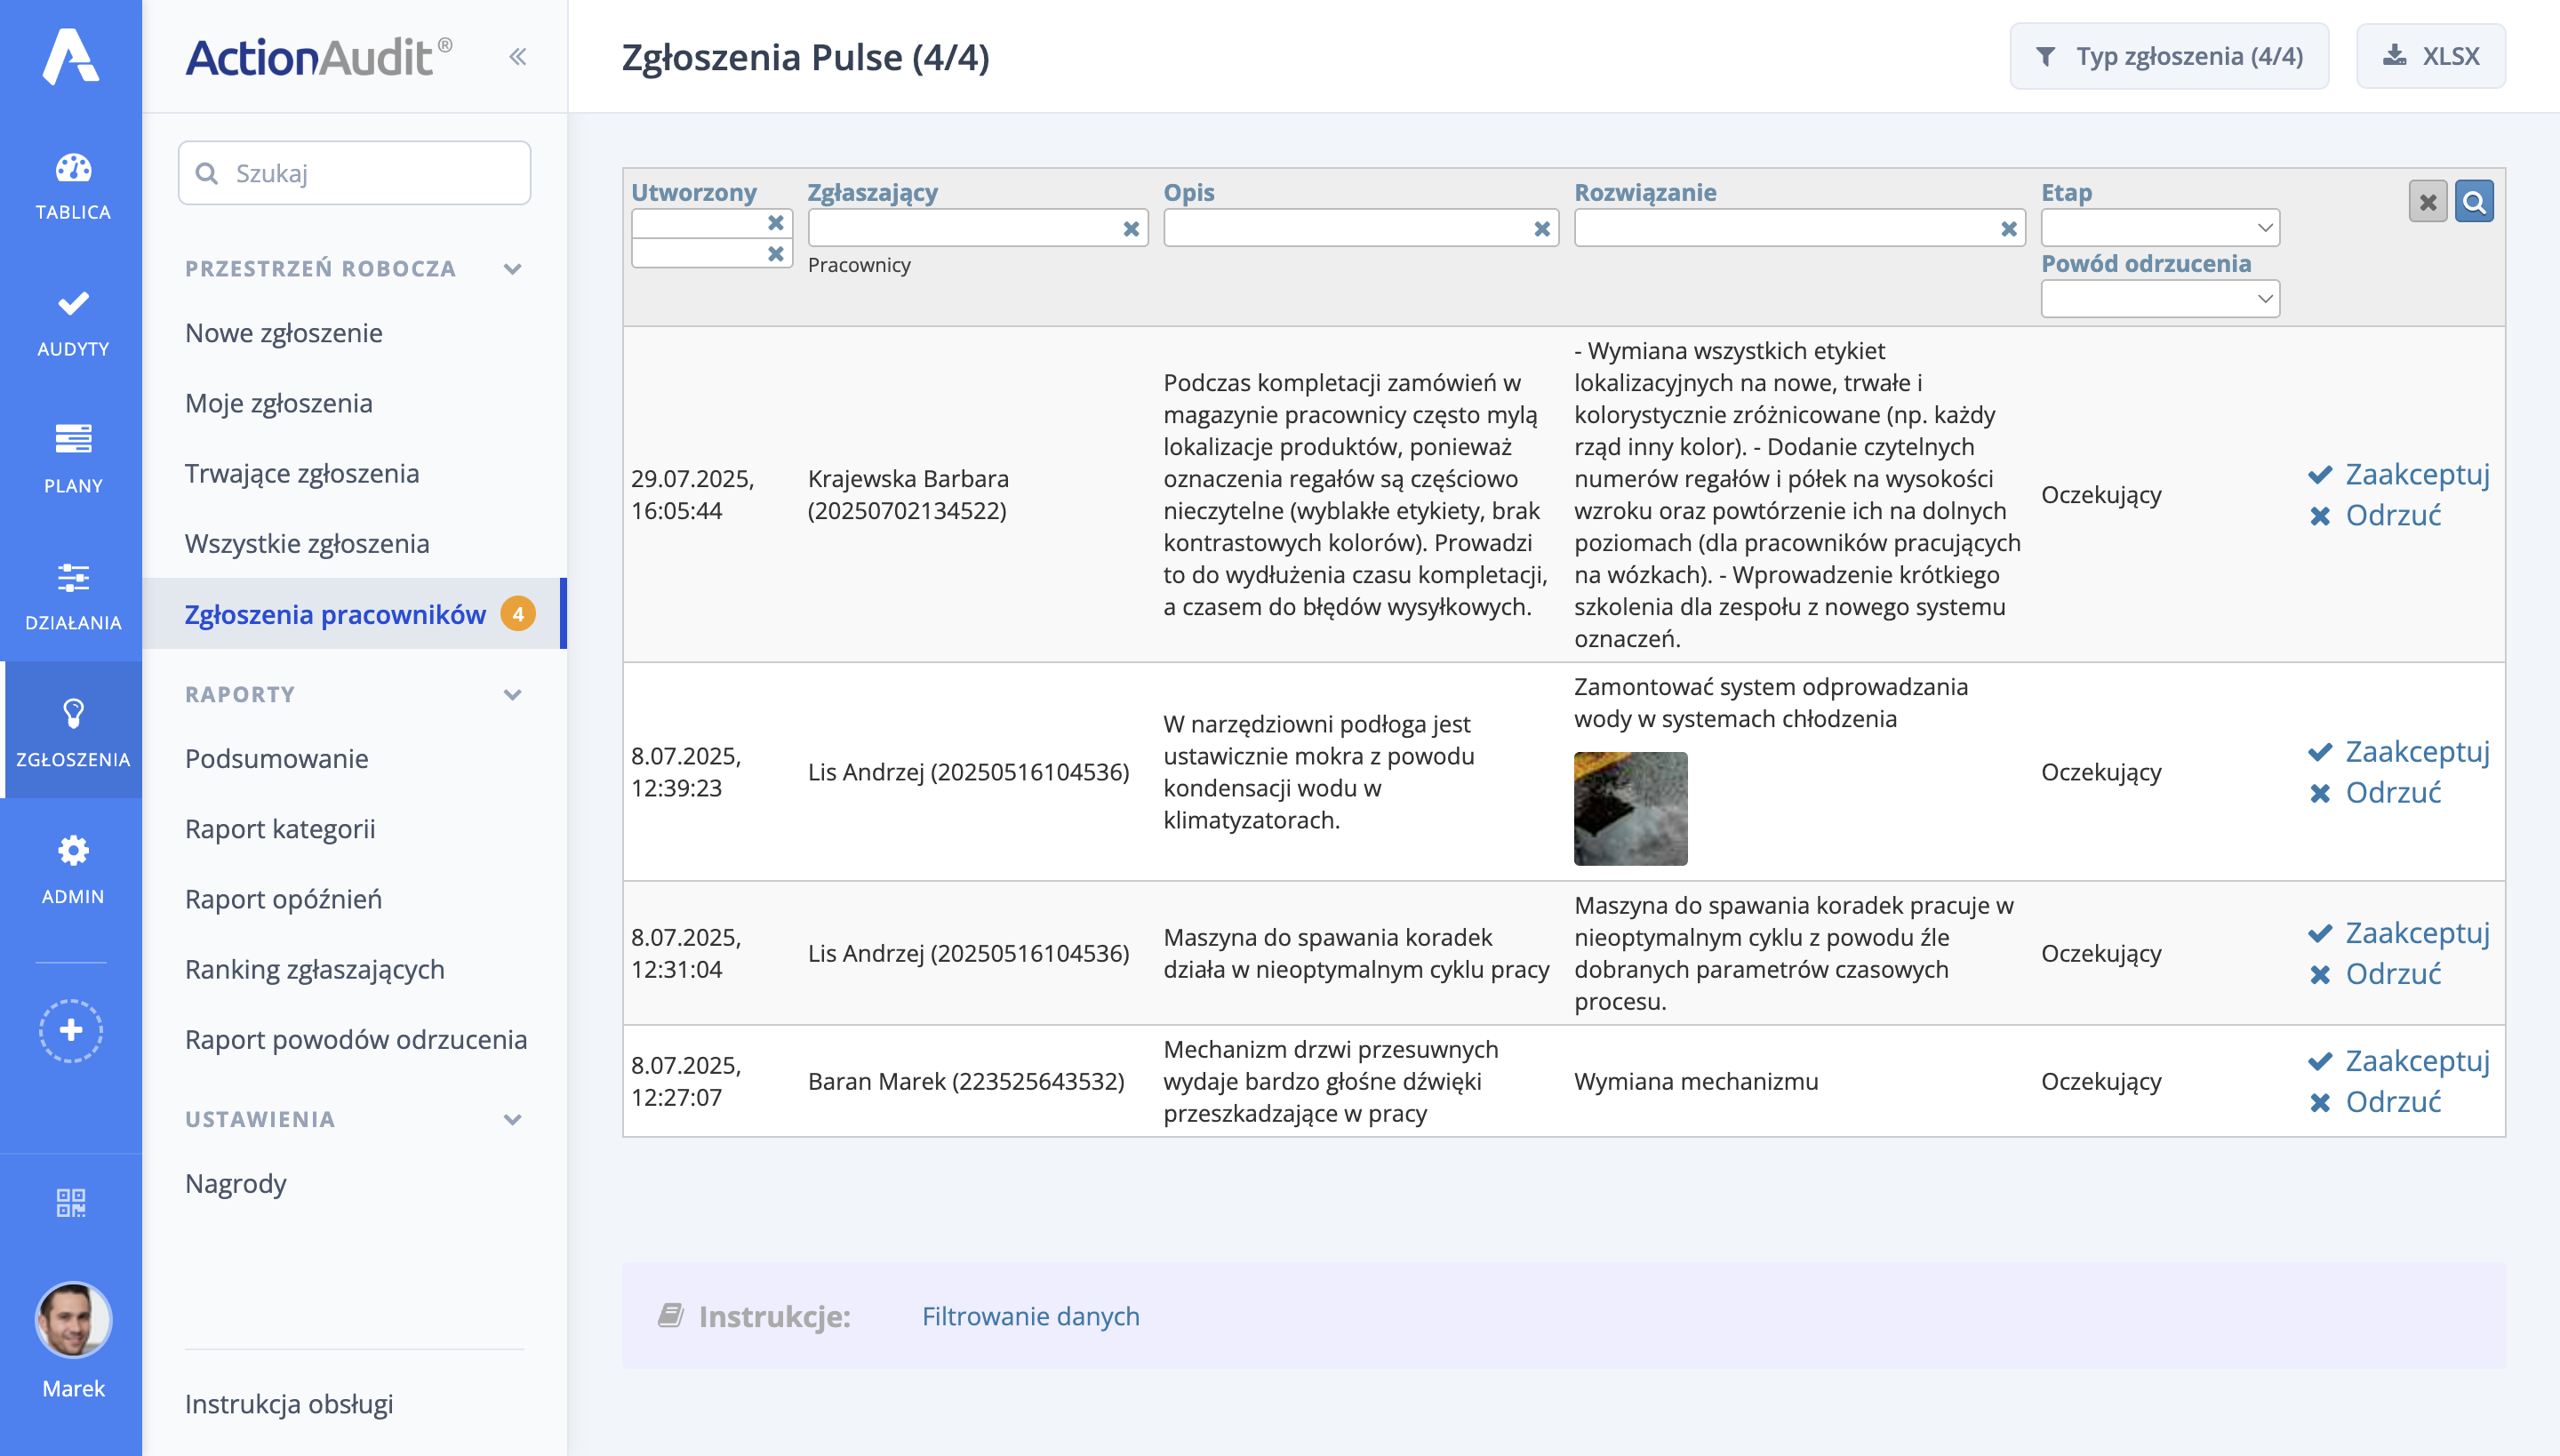Viewport: 2560px width, 1456px height.
Task: Select the Audyty sidebar icon
Action: [x=71, y=304]
